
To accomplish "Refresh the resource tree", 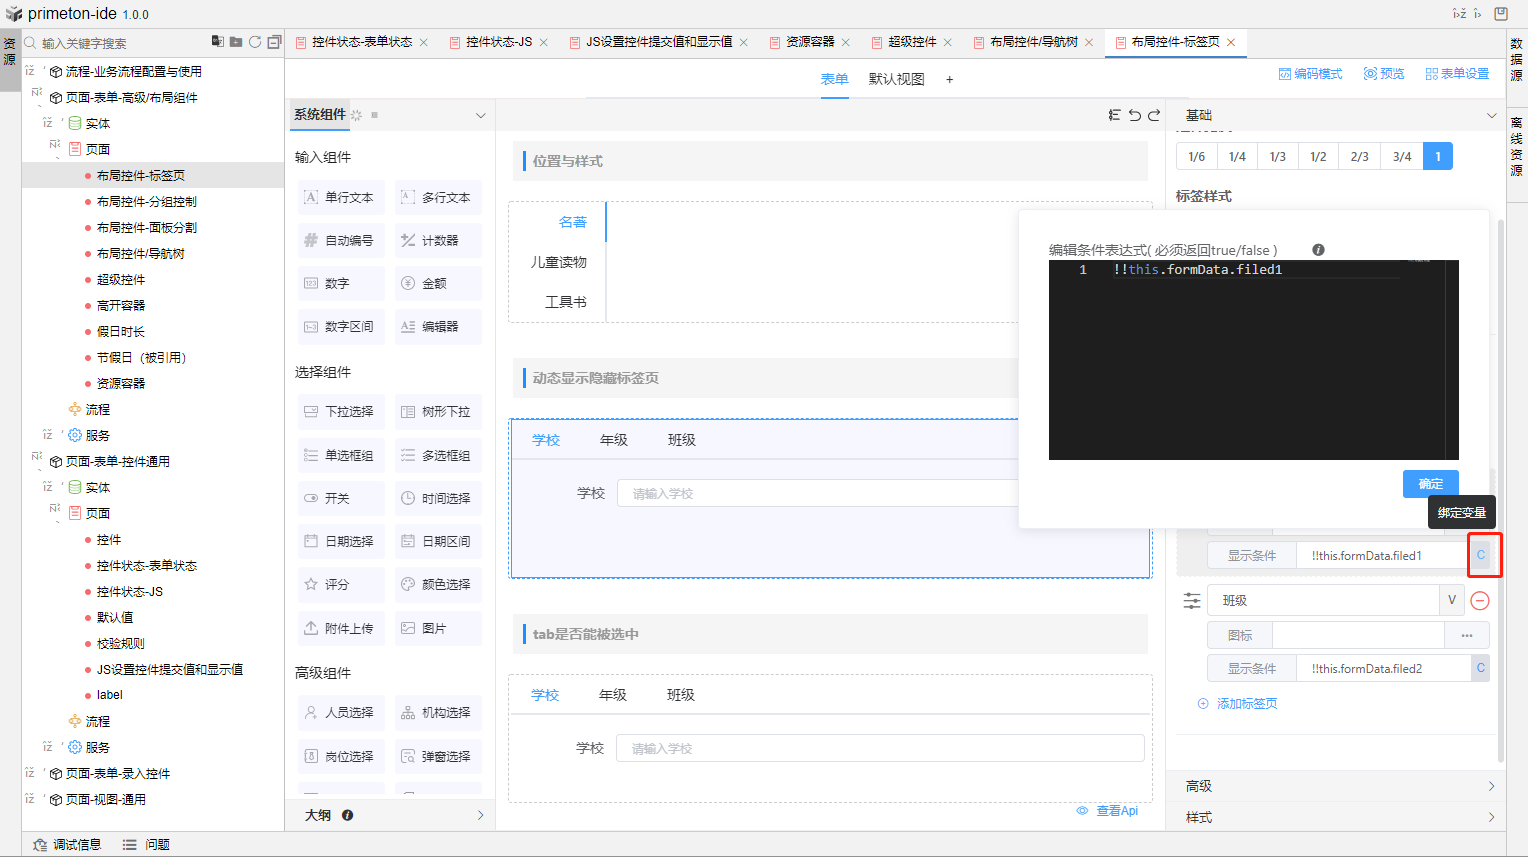I will 255,42.
